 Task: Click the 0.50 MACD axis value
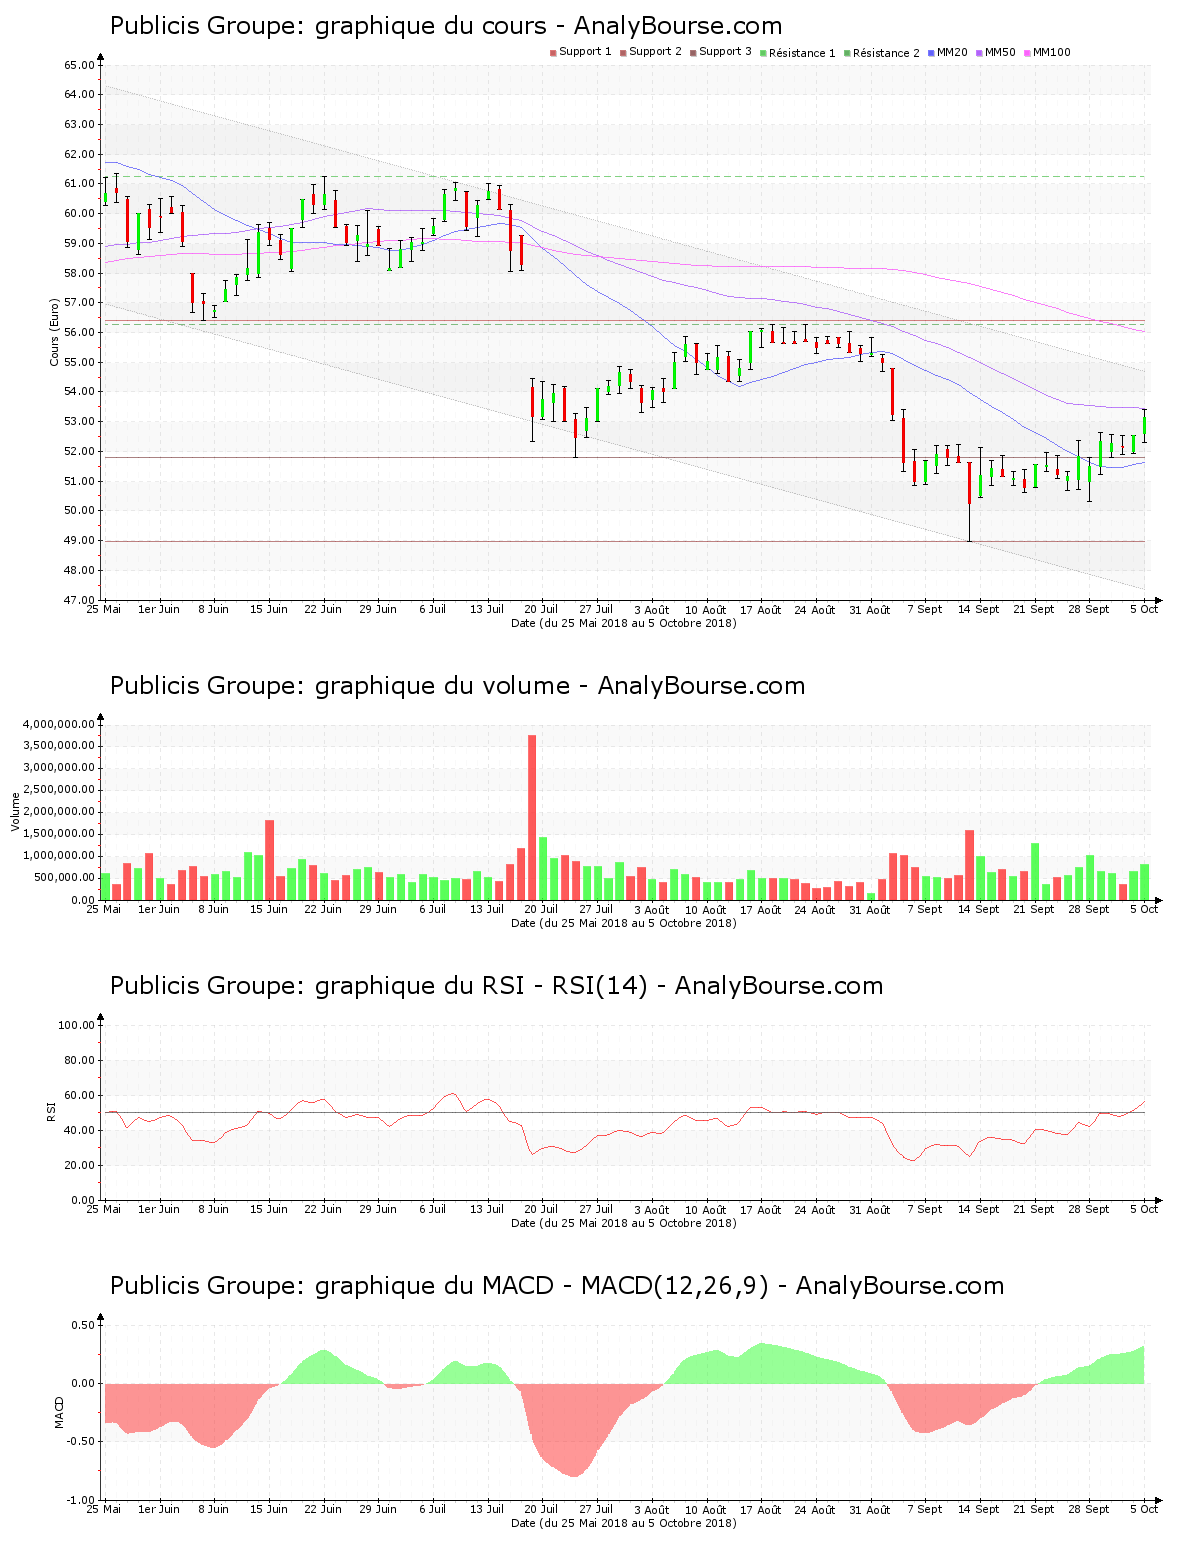[84, 1325]
